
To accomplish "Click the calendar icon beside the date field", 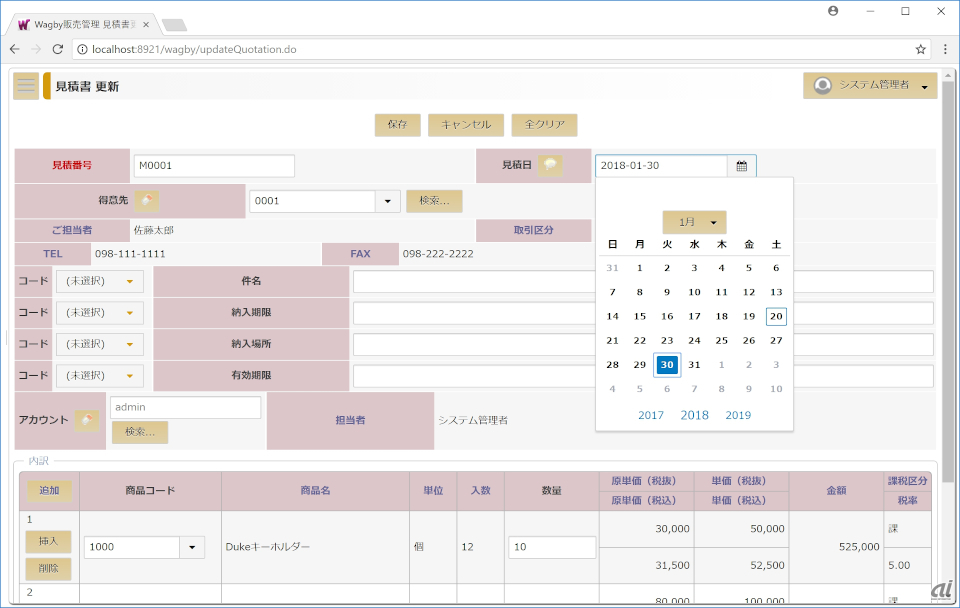I will click(x=742, y=166).
